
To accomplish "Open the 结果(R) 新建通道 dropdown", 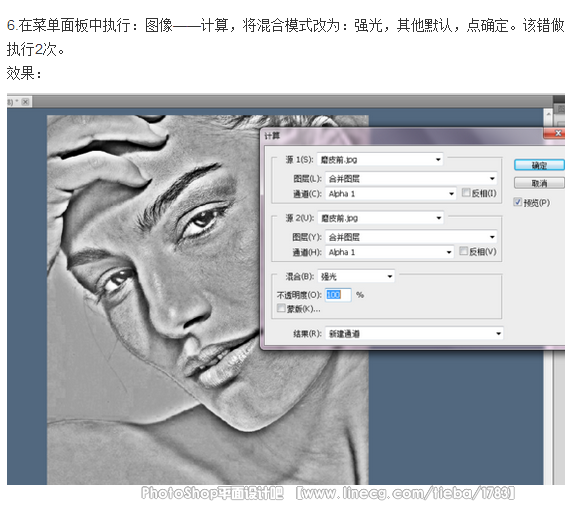I will pyautogui.click(x=414, y=333).
